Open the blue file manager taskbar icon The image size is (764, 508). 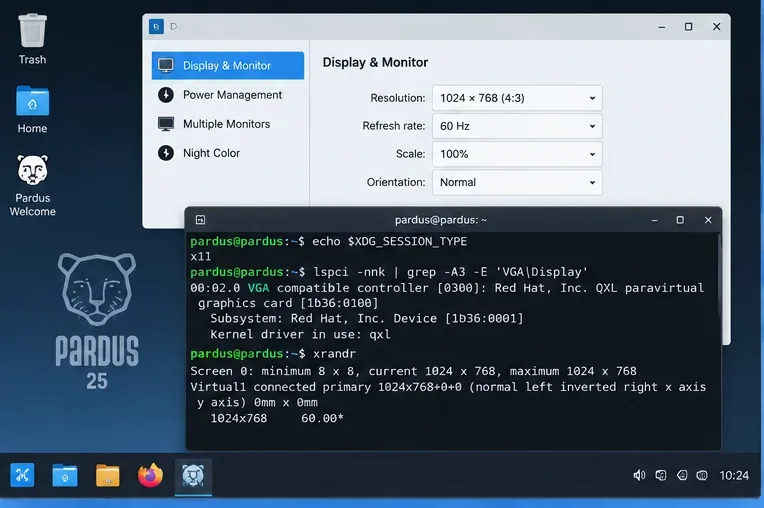coord(65,475)
